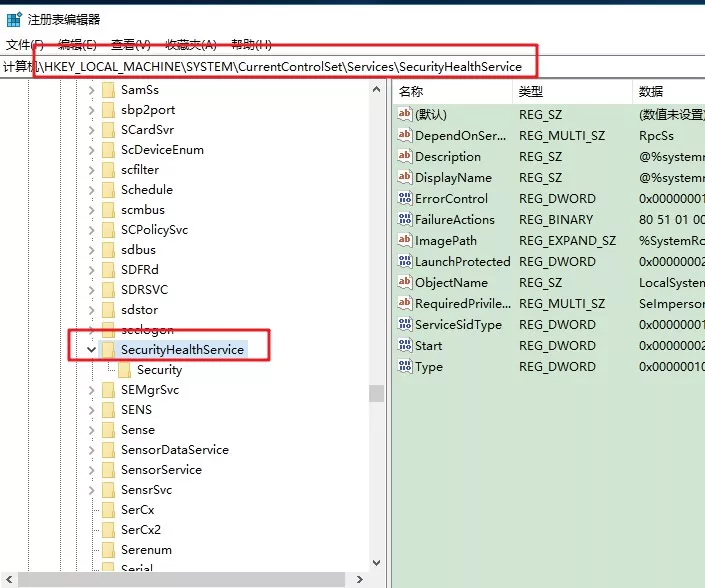Click the REG_BINARY type cell
The image size is (705, 588).
556,219
